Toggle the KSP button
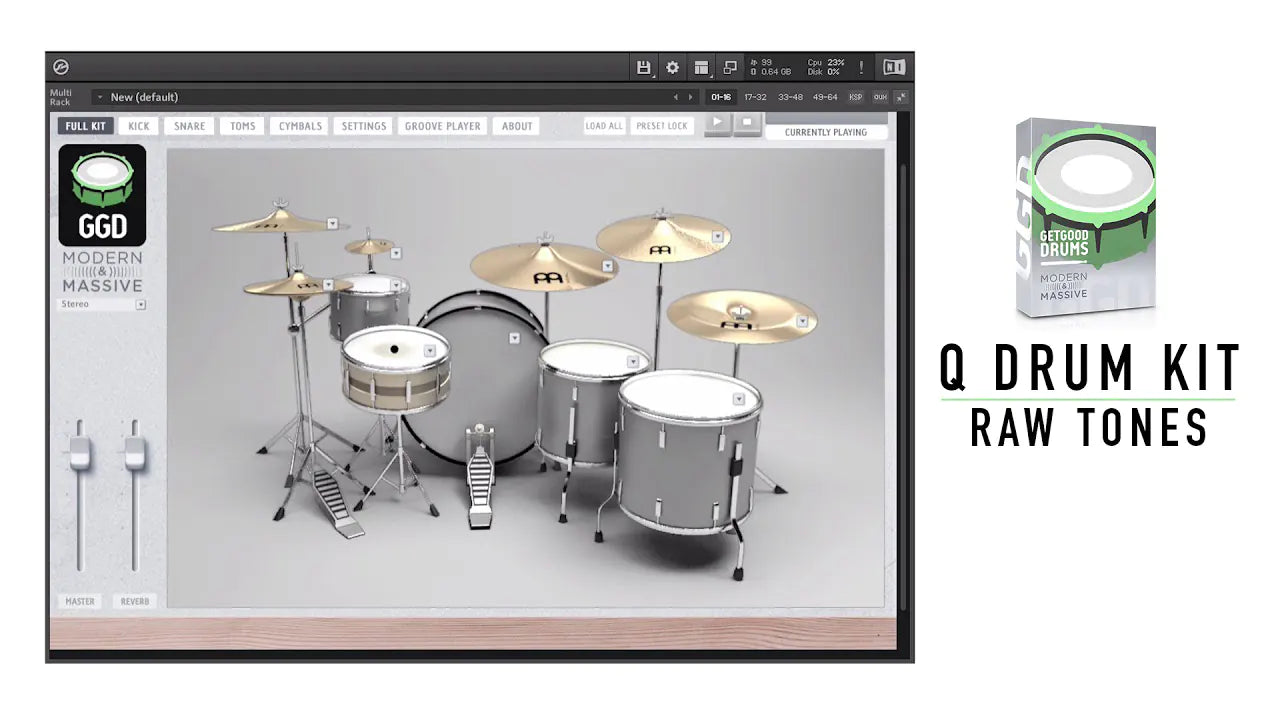Viewport: 1280px width, 720px height. click(x=856, y=97)
